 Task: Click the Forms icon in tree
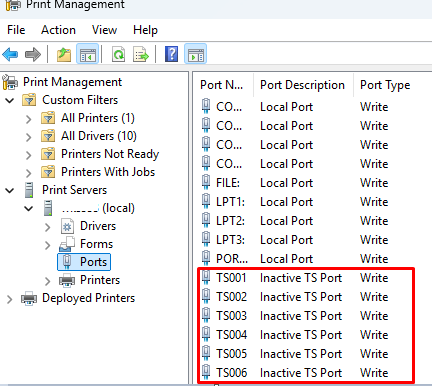click(x=67, y=244)
